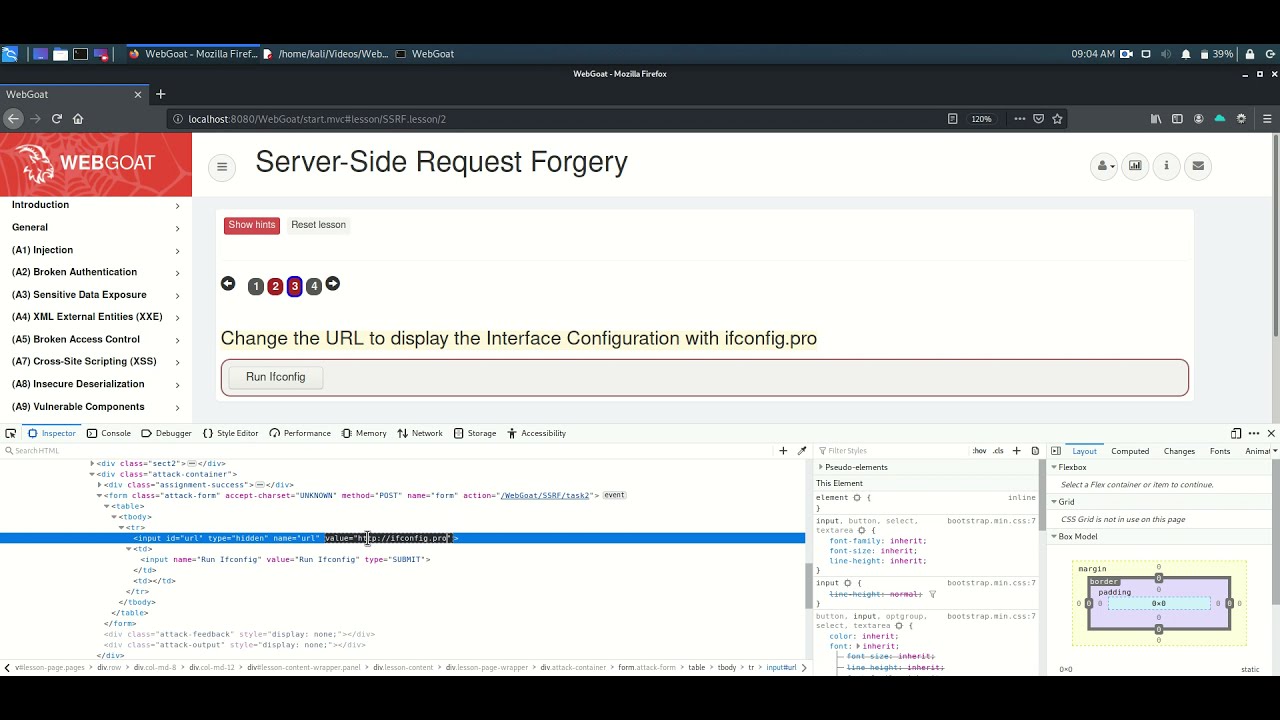Click filter icon next to line-height normal
1280x720 pixels.
pos(932,594)
